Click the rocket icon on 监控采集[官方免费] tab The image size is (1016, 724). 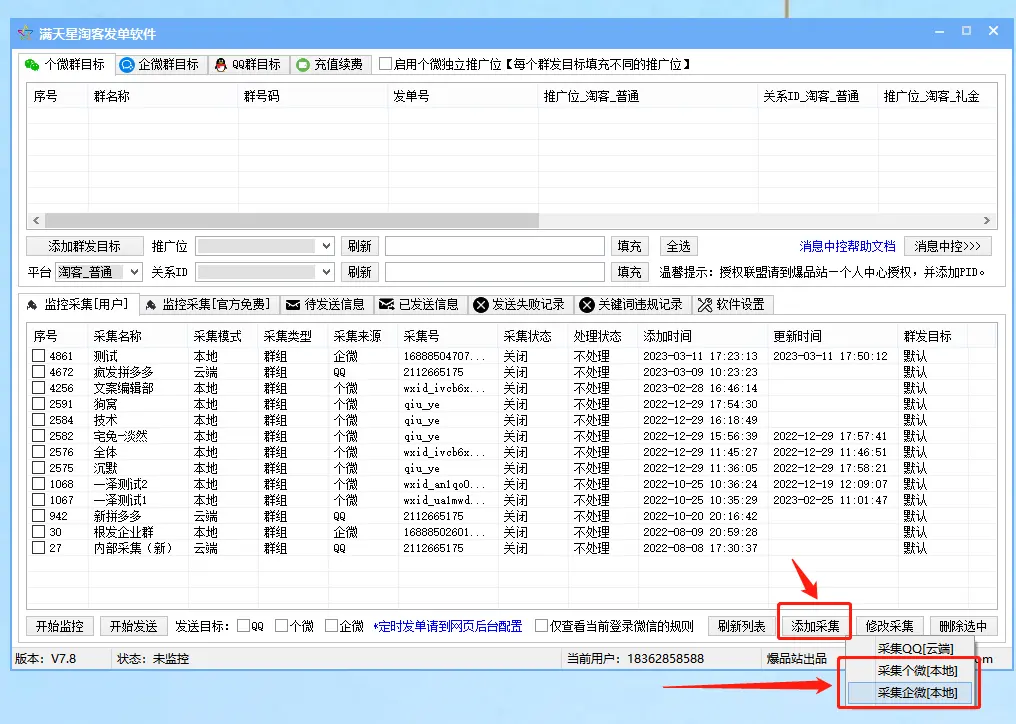(x=150, y=305)
